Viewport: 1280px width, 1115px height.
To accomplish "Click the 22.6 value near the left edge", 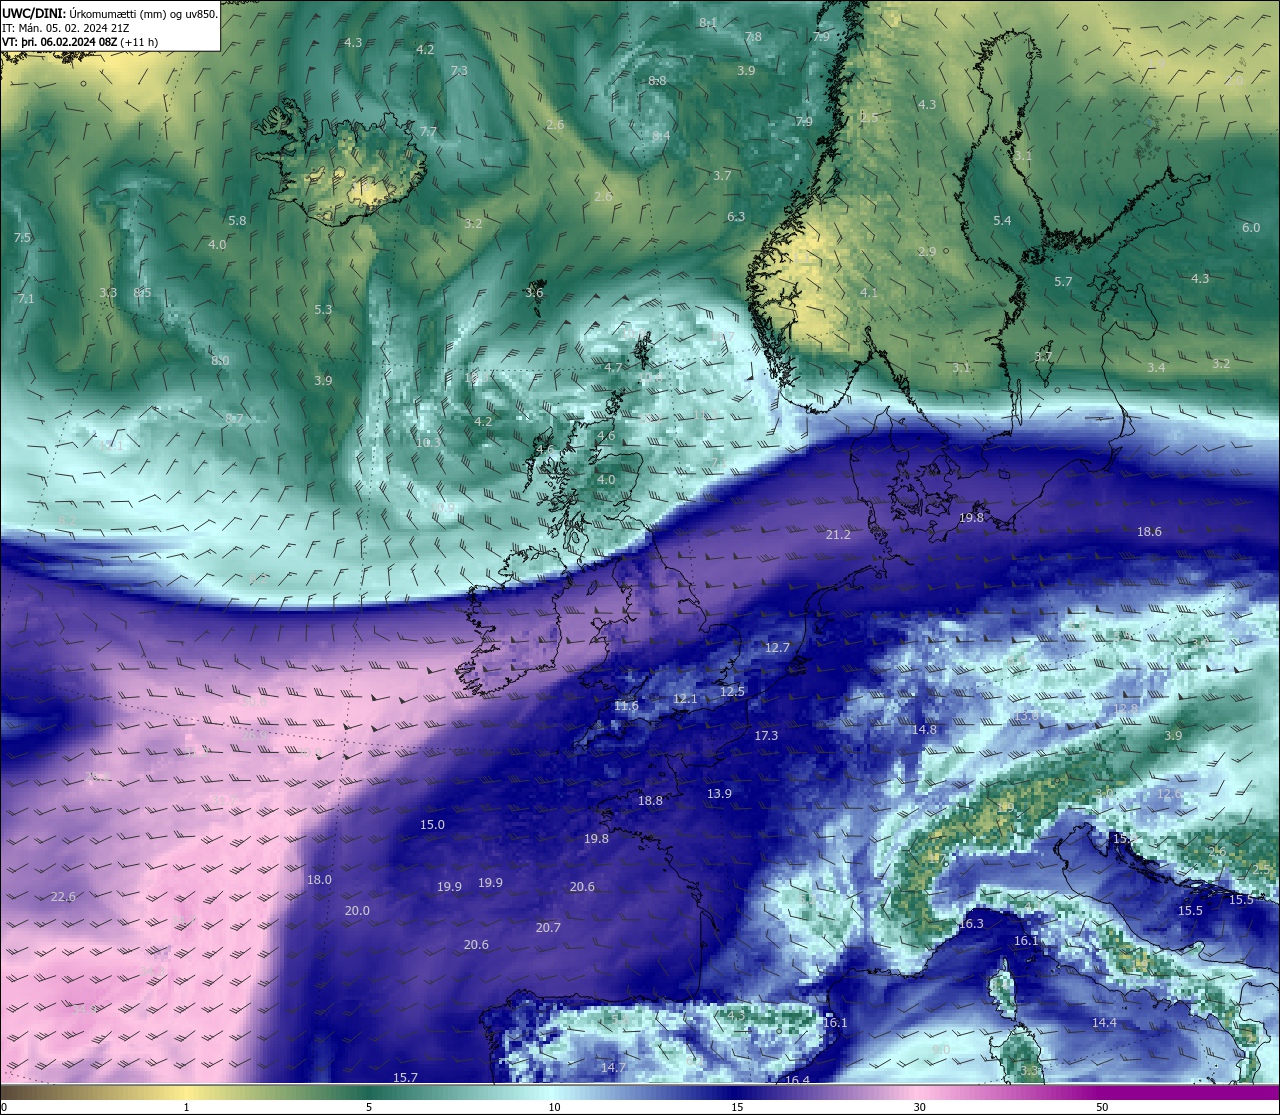I will 63,897.
